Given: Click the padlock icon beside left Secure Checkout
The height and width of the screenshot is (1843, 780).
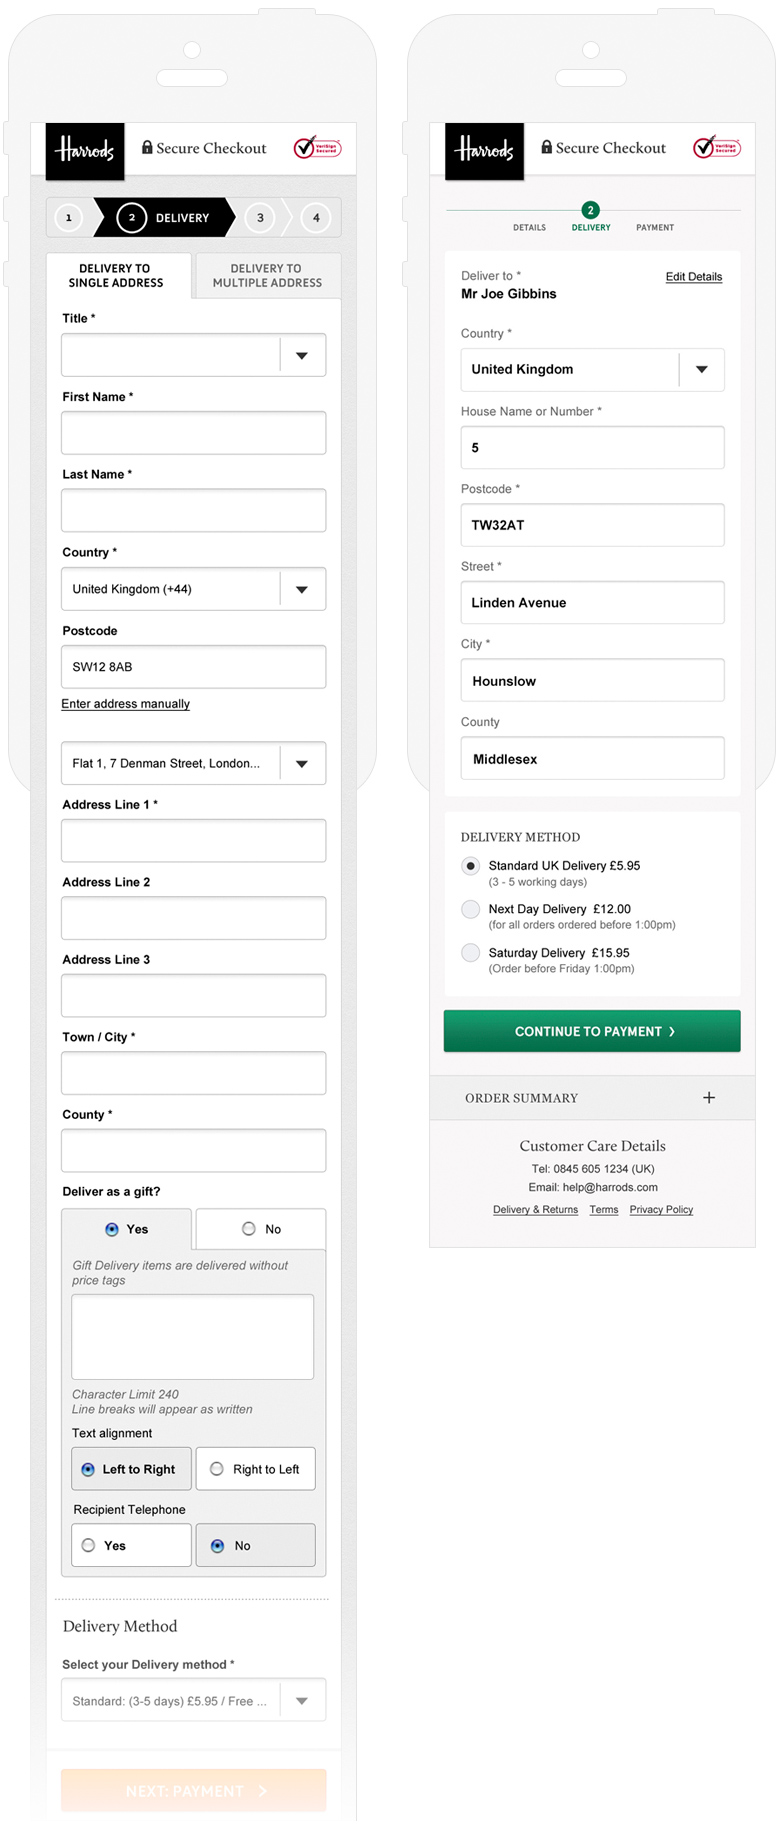Looking at the screenshot, I should click(147, 148).
